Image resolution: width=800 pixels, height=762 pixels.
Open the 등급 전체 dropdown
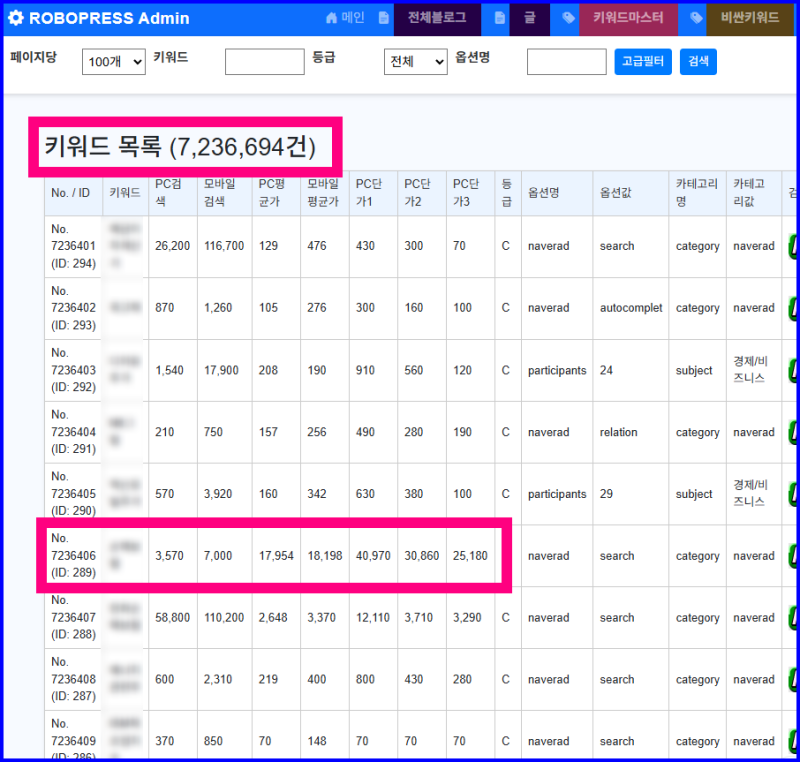tap(416, 62)
